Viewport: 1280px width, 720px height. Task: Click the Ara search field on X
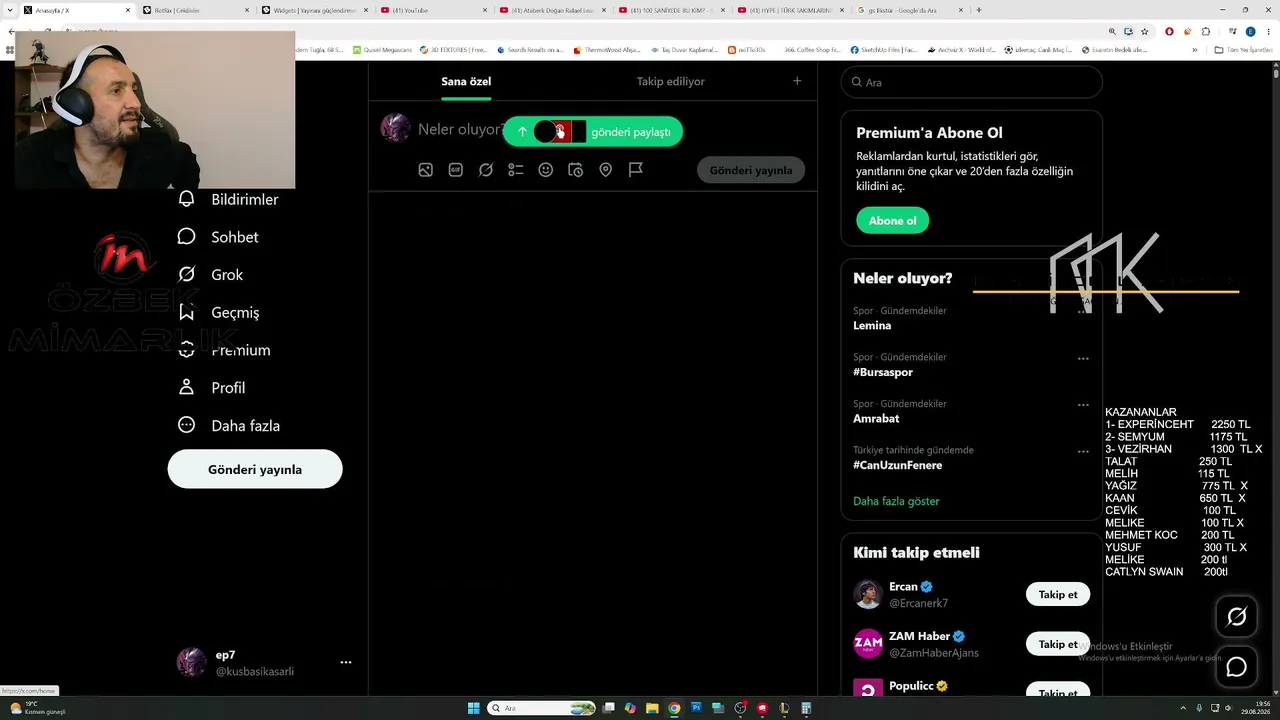coord(972,82)
